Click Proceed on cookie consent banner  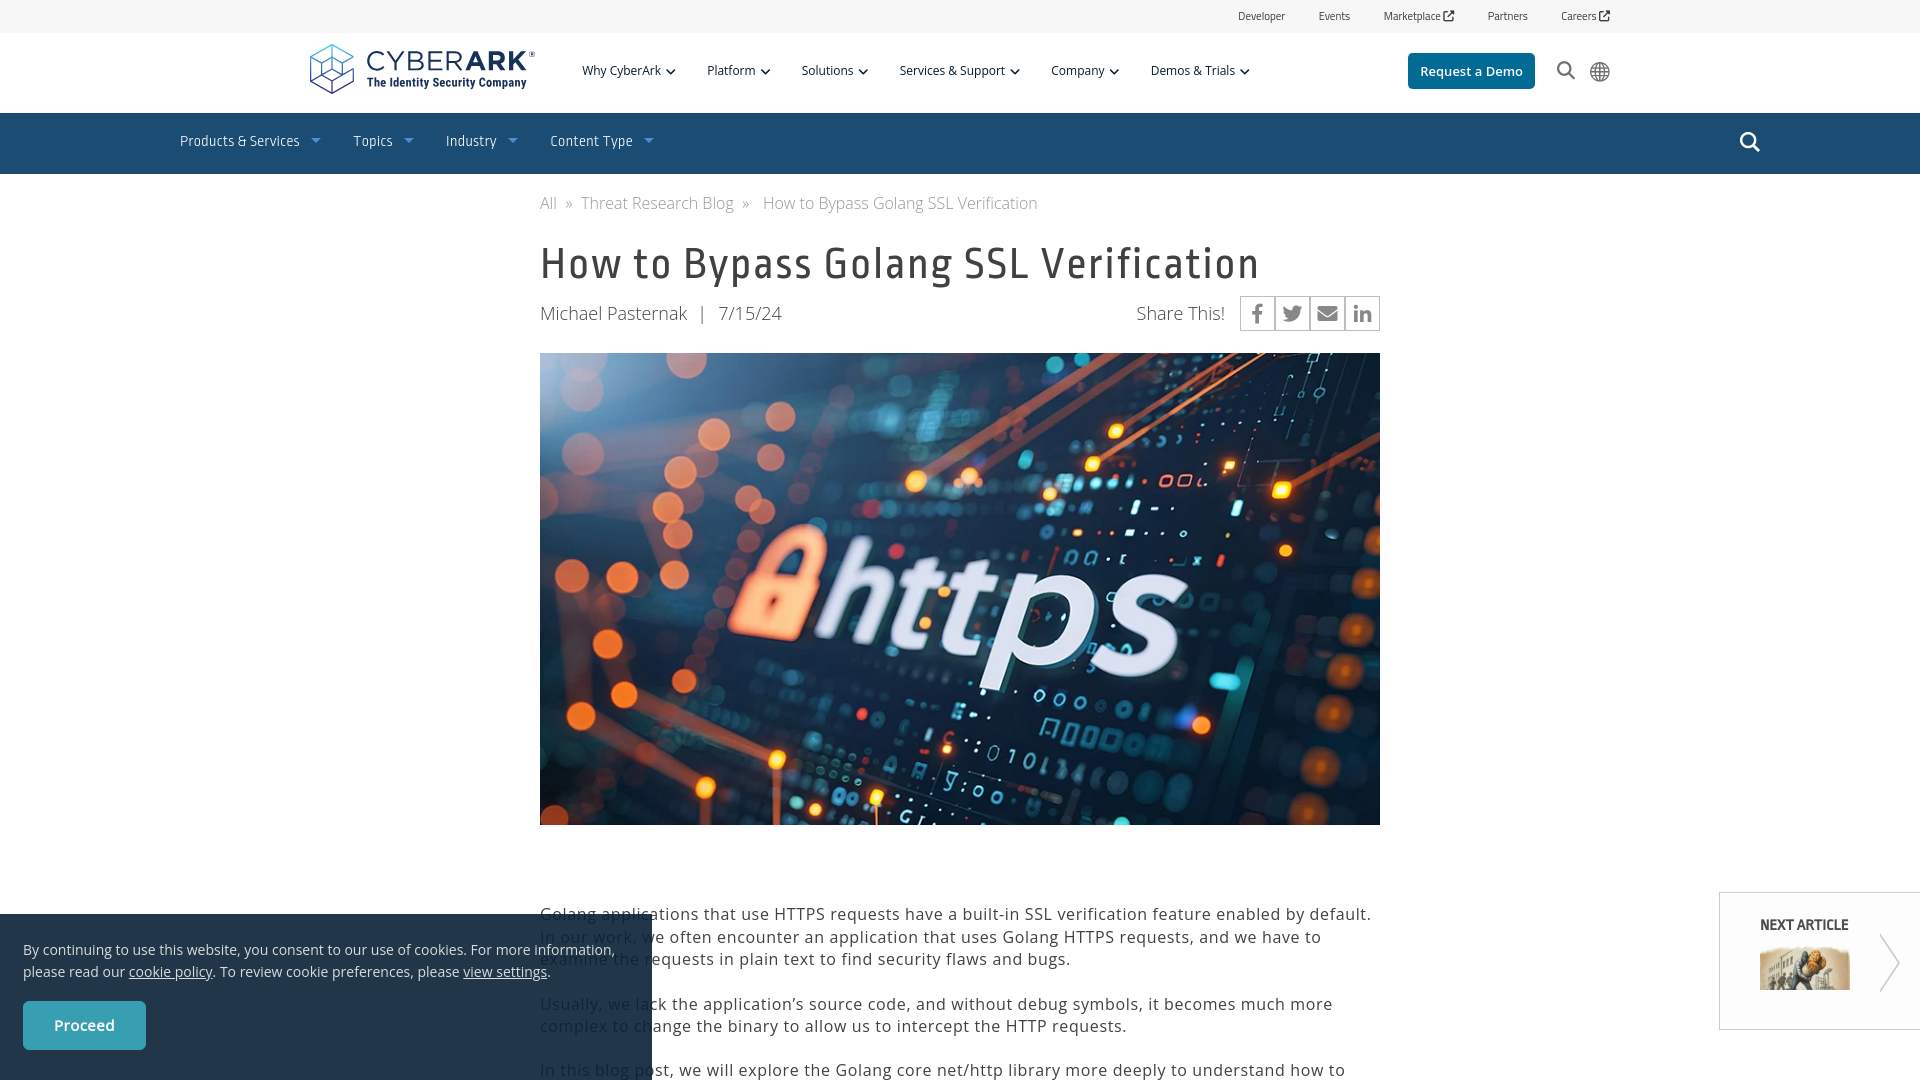[x=83, y=1025]
